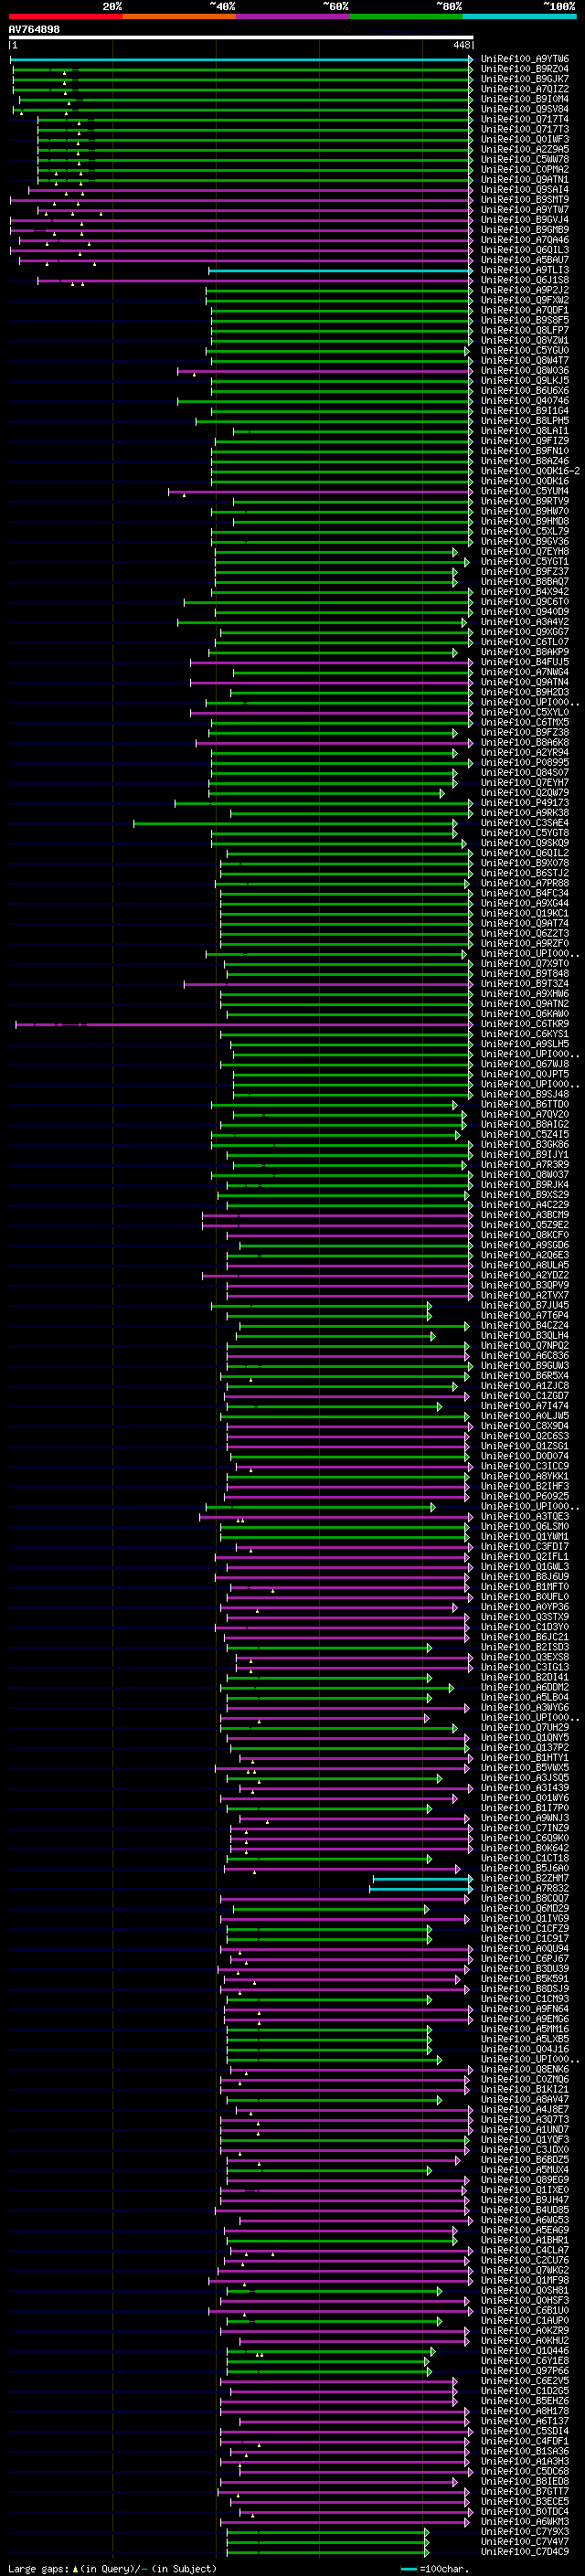Click the UniRef100_C6PJ67 hit name
The width and height of the screenshot is (585, 2576).
(525, 1959)
